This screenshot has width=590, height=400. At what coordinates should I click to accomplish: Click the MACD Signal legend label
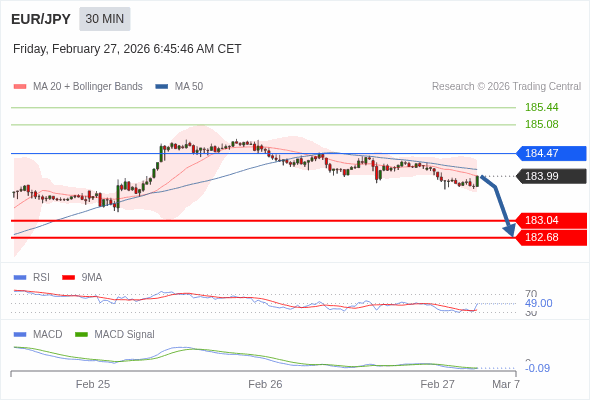tap(125, 335)
